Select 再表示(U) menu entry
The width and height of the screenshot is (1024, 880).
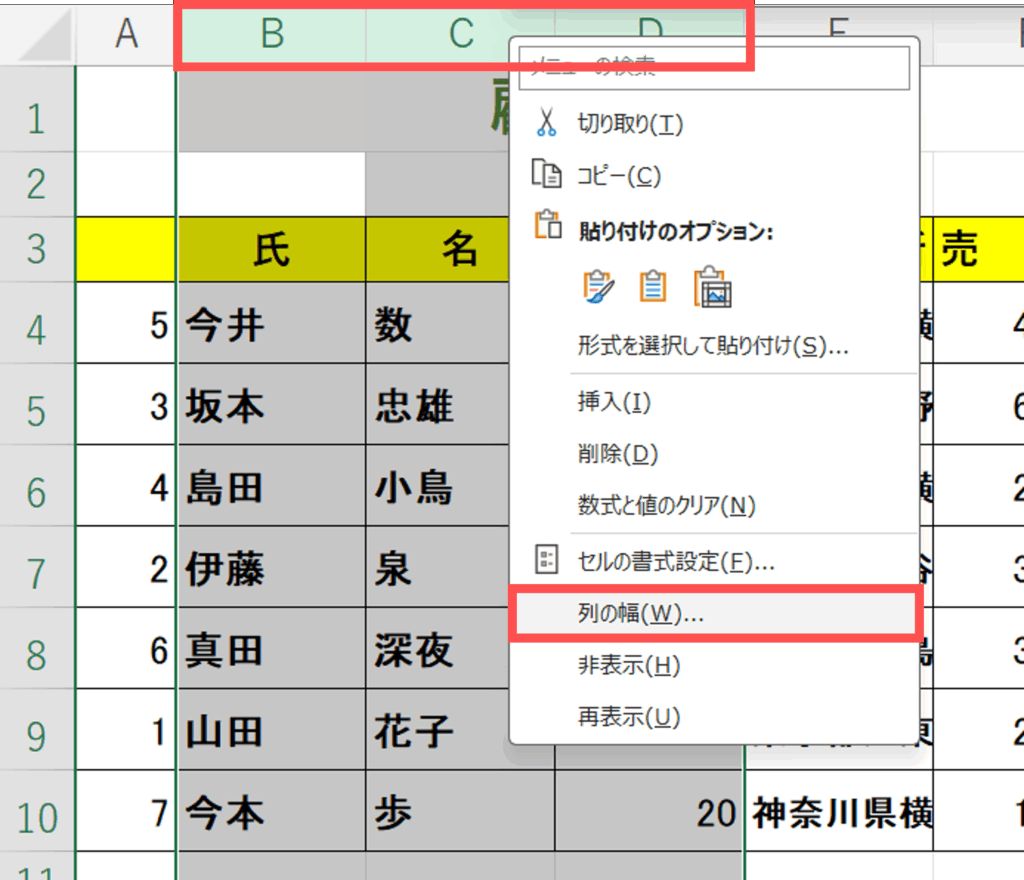[628, 717]
